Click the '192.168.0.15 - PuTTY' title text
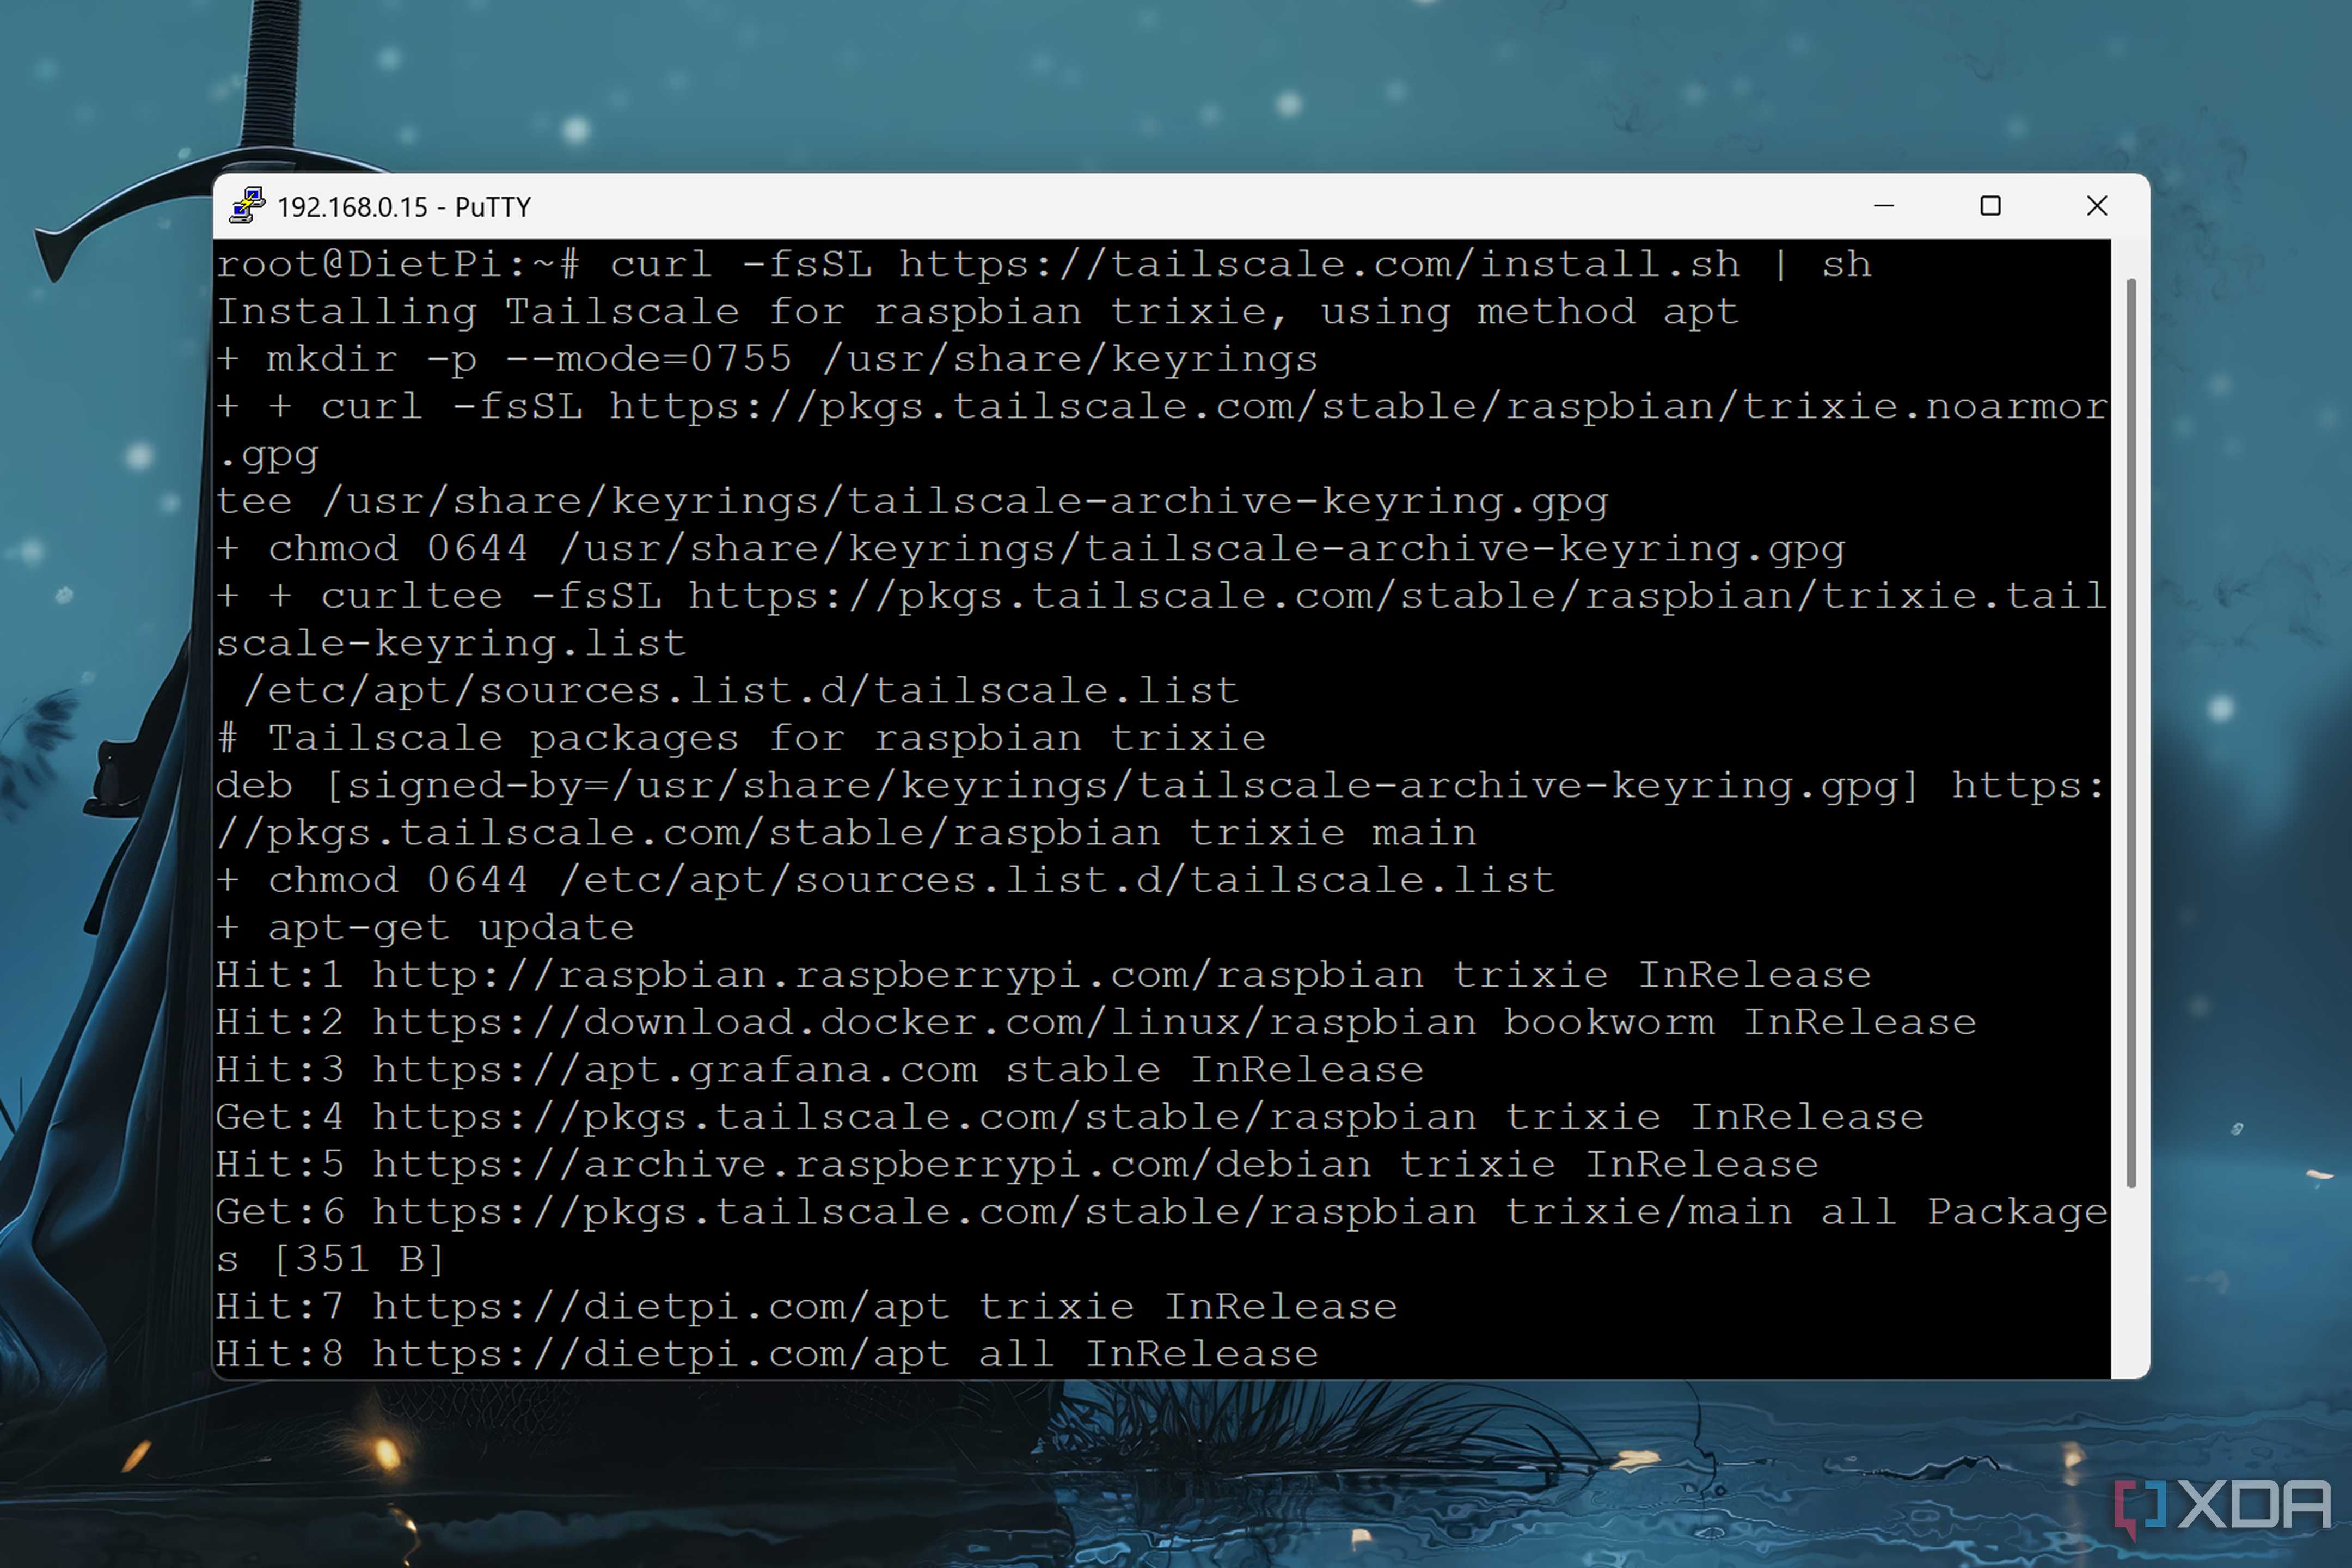The image size is (2352, 1568). click(404, 207)
